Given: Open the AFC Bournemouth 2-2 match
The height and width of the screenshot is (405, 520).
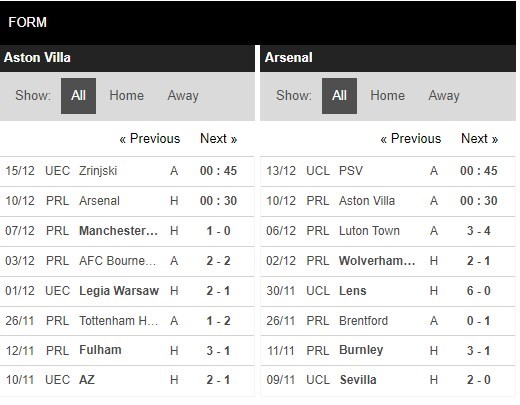Looking at the screenshot, I should pyautogui.click(x=127, y=261).
